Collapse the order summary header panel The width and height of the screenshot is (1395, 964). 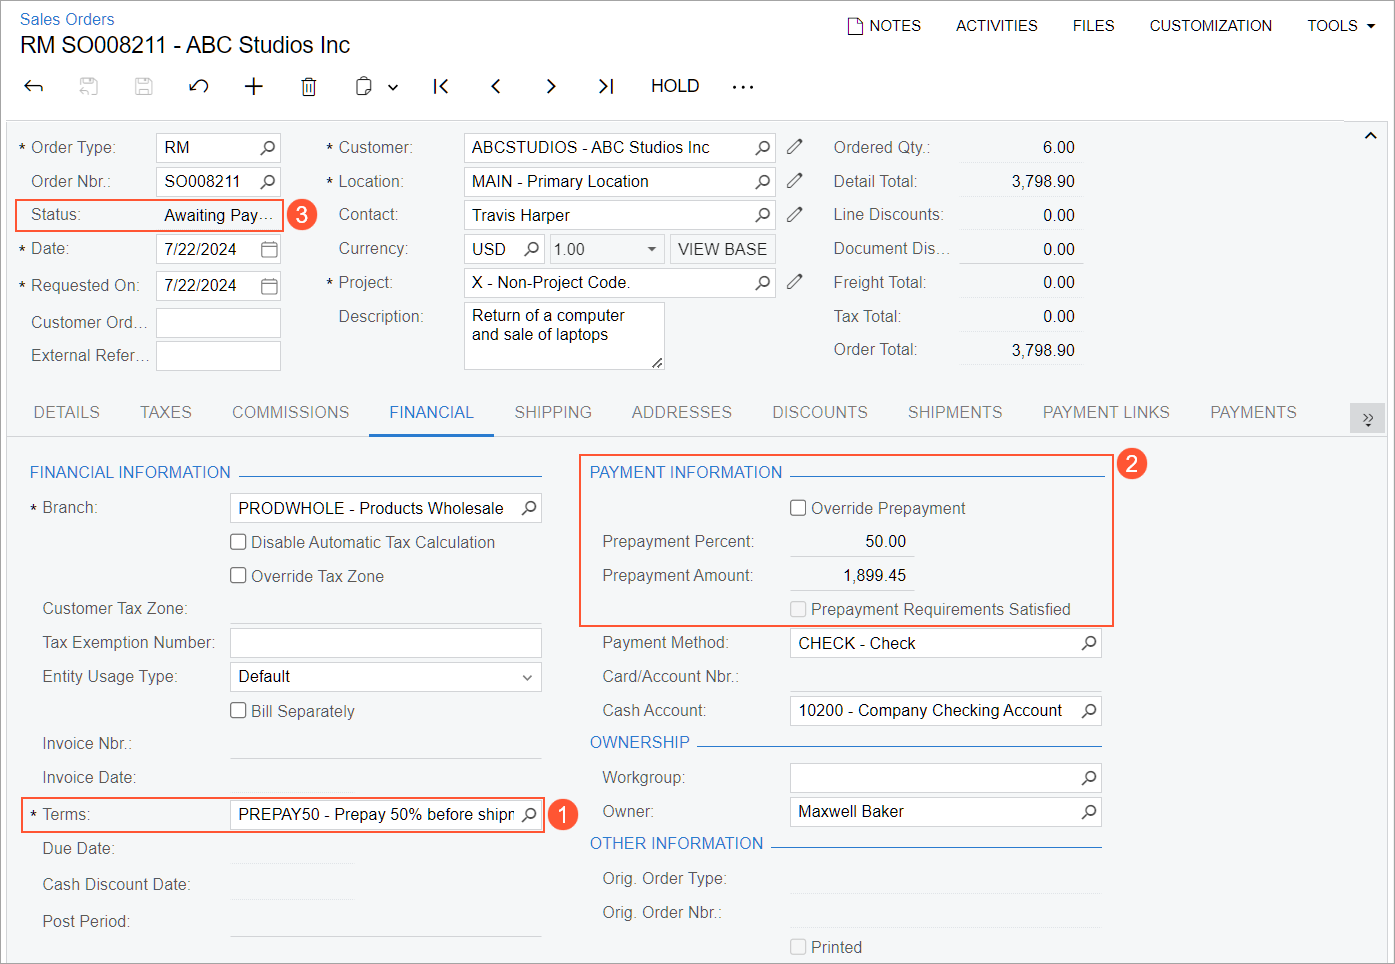coord(1370,136)
